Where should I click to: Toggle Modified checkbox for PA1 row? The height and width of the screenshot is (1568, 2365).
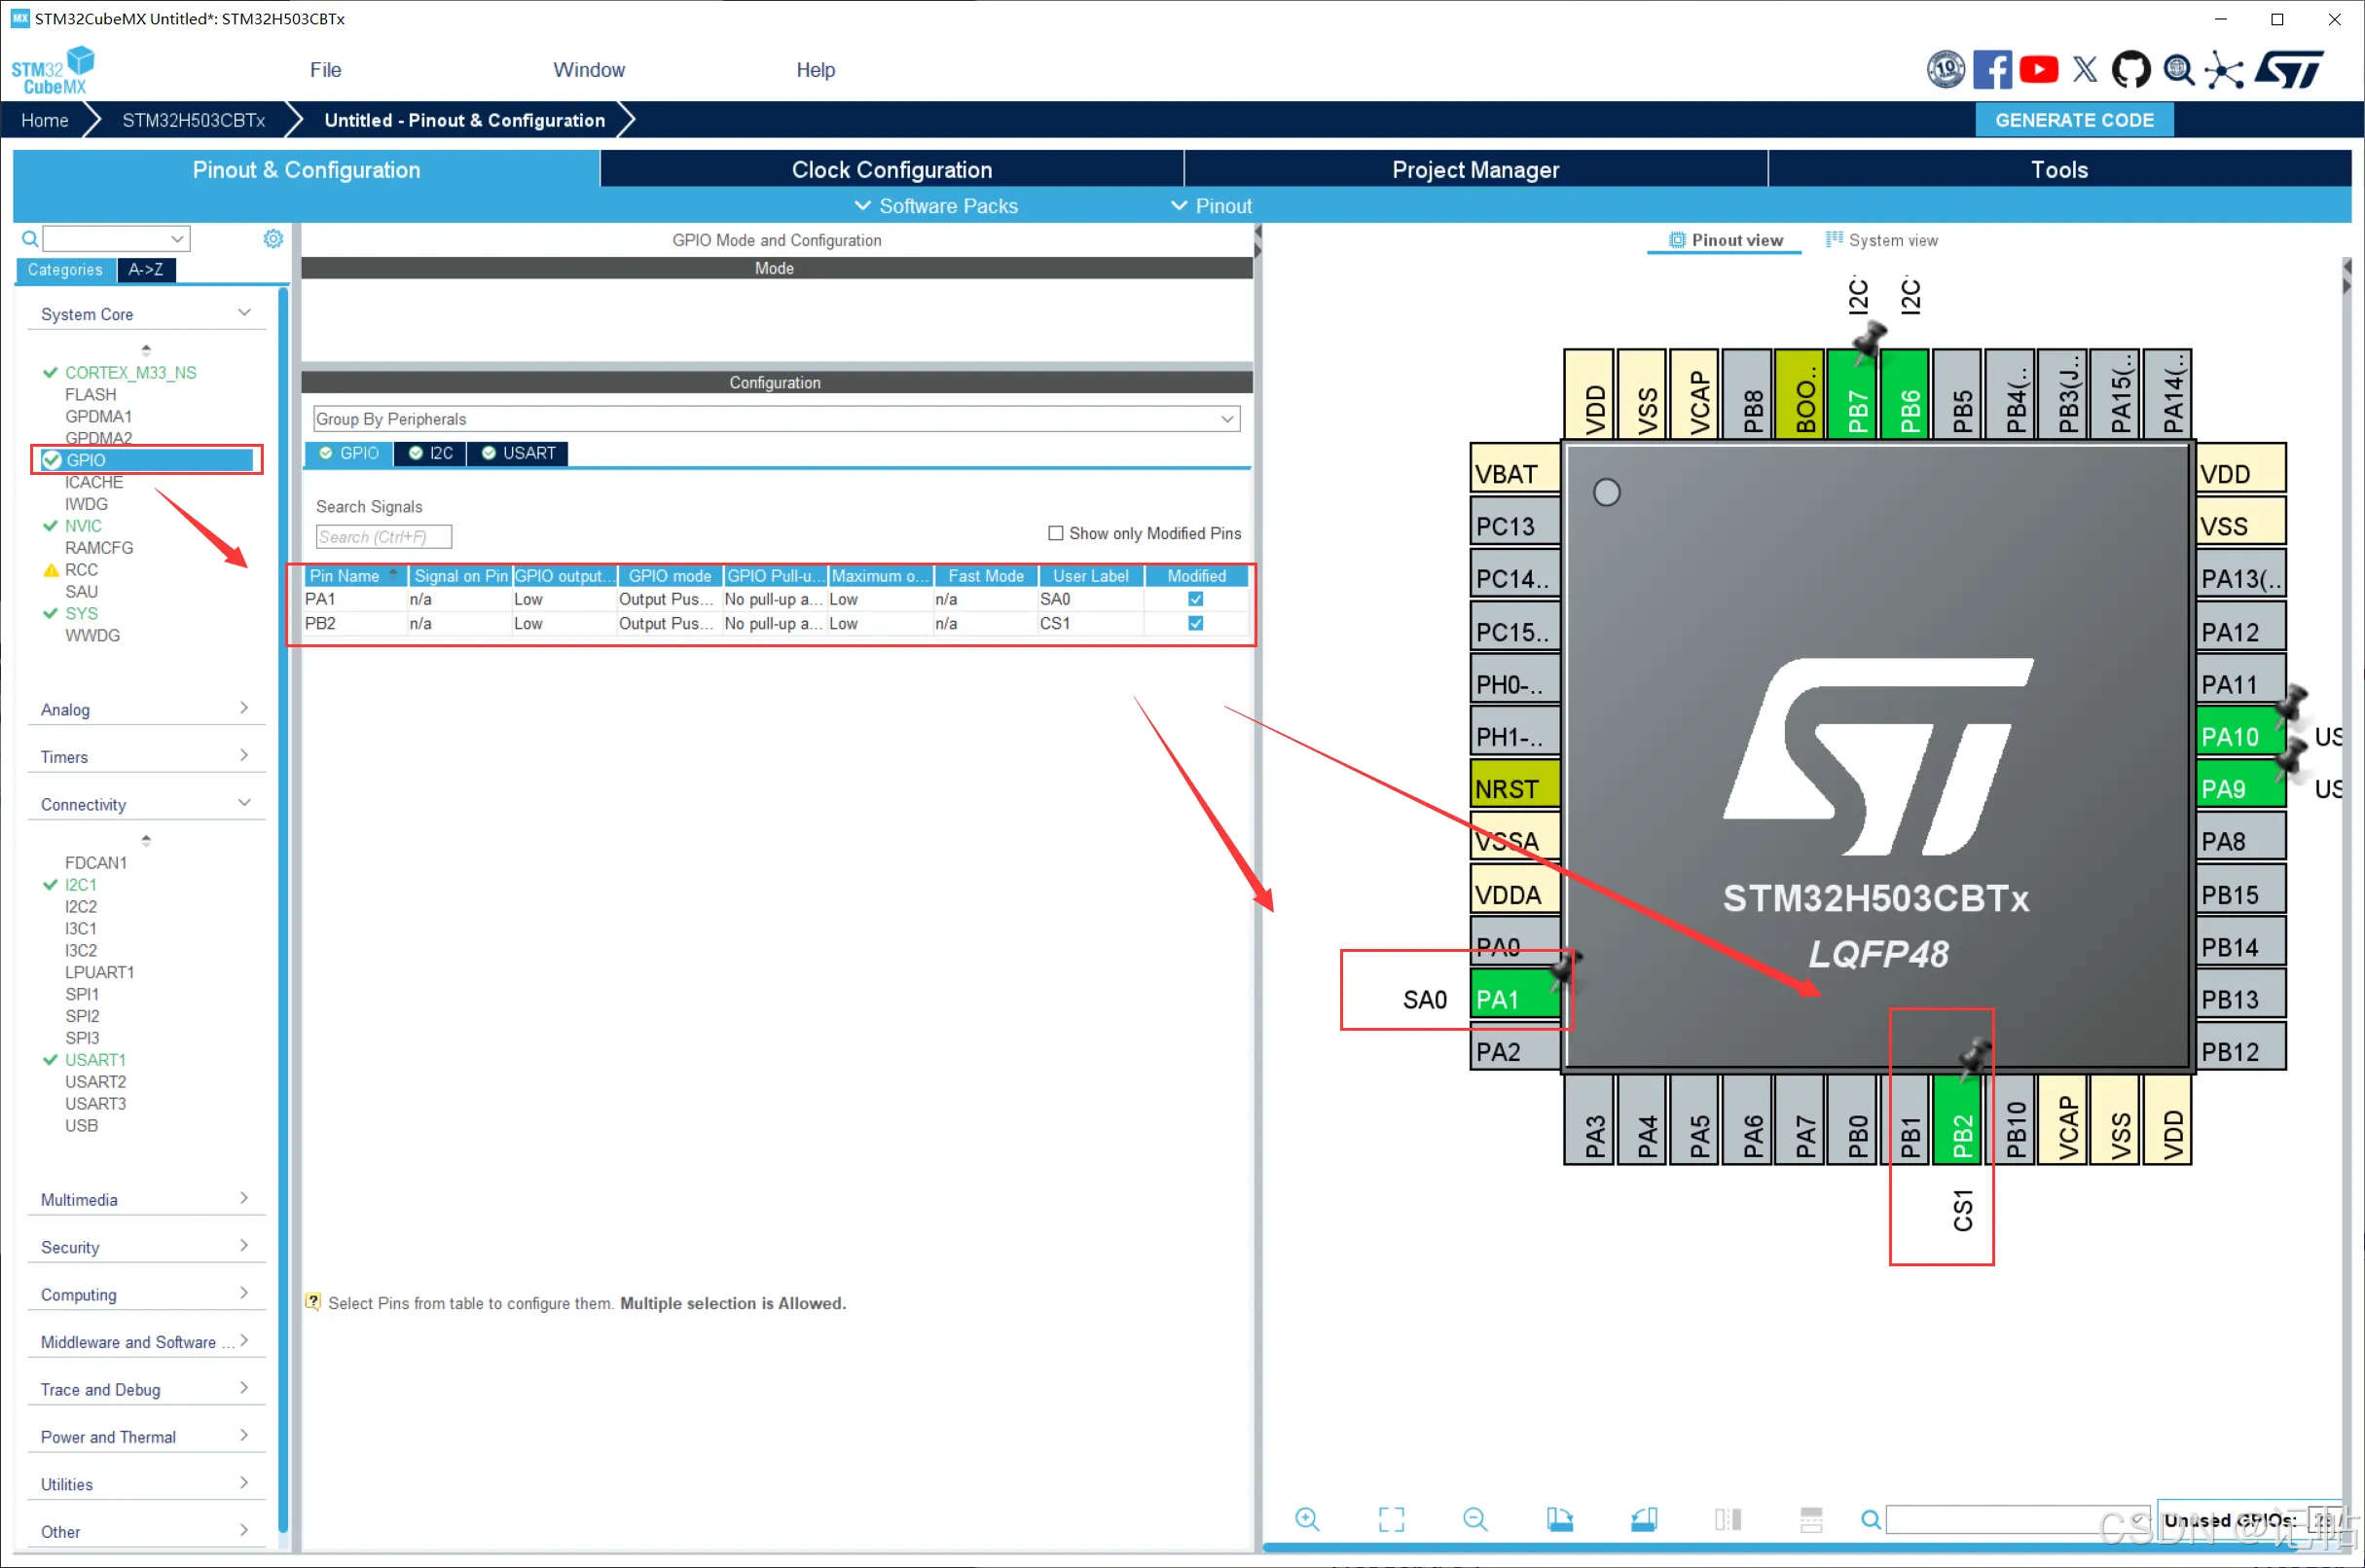click(x=1195, y=599)
